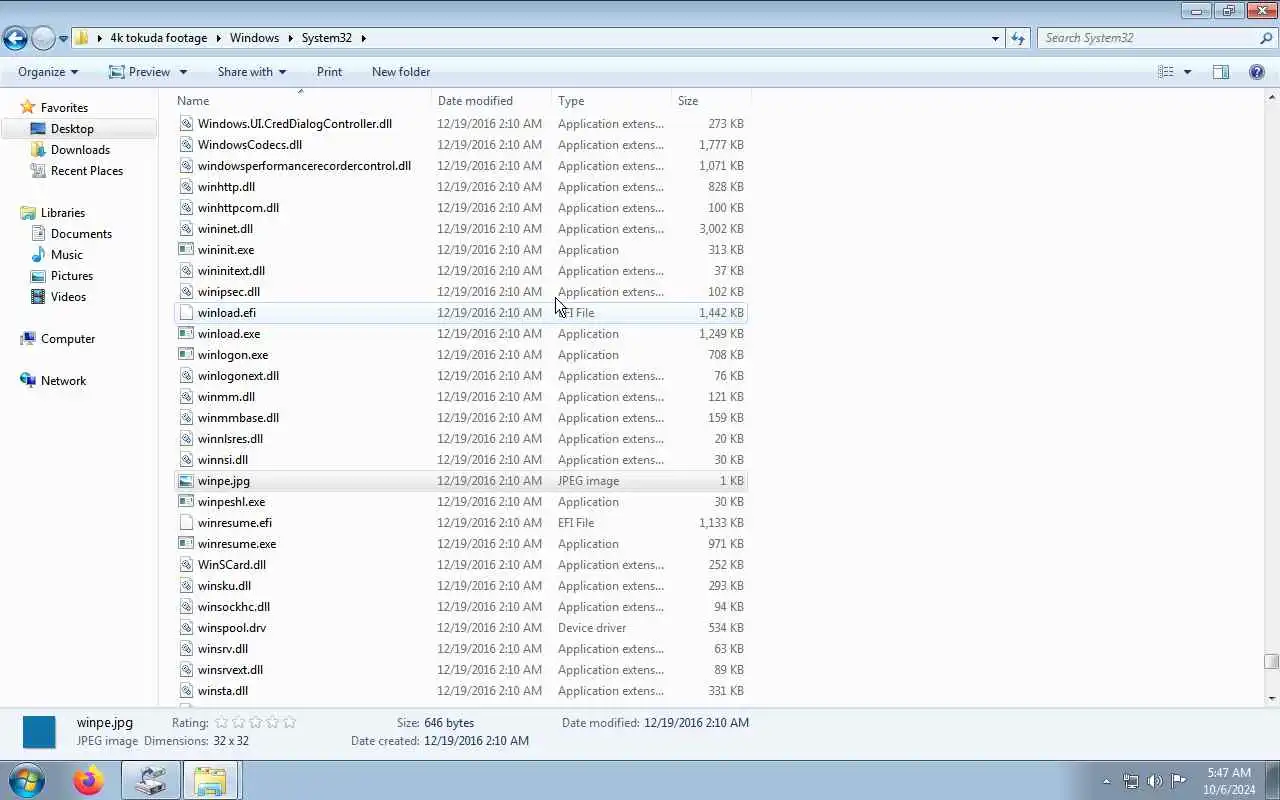1280x800 pixels.
Task: Click the change view icon
Action: [1166, 72]
